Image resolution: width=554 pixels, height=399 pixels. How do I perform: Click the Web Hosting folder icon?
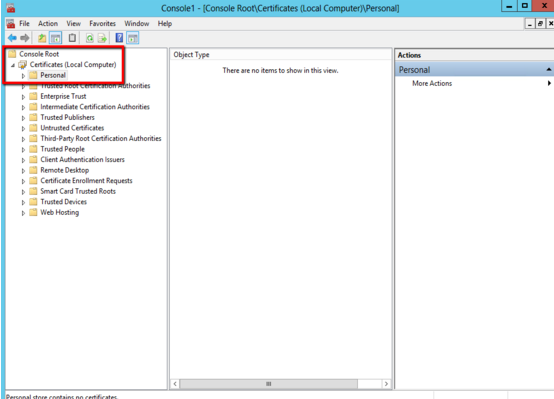coord(33,212)
